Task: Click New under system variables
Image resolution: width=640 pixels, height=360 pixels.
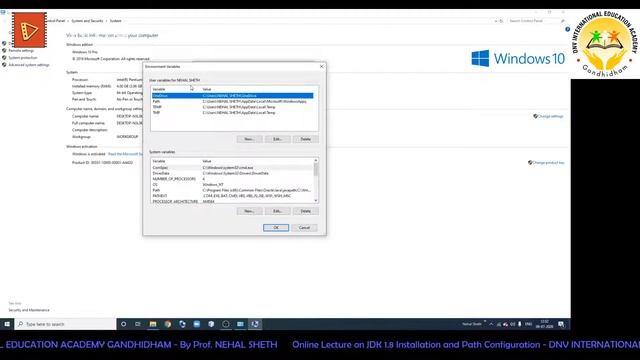Action: pyautogui.click(x=249, y=211)
